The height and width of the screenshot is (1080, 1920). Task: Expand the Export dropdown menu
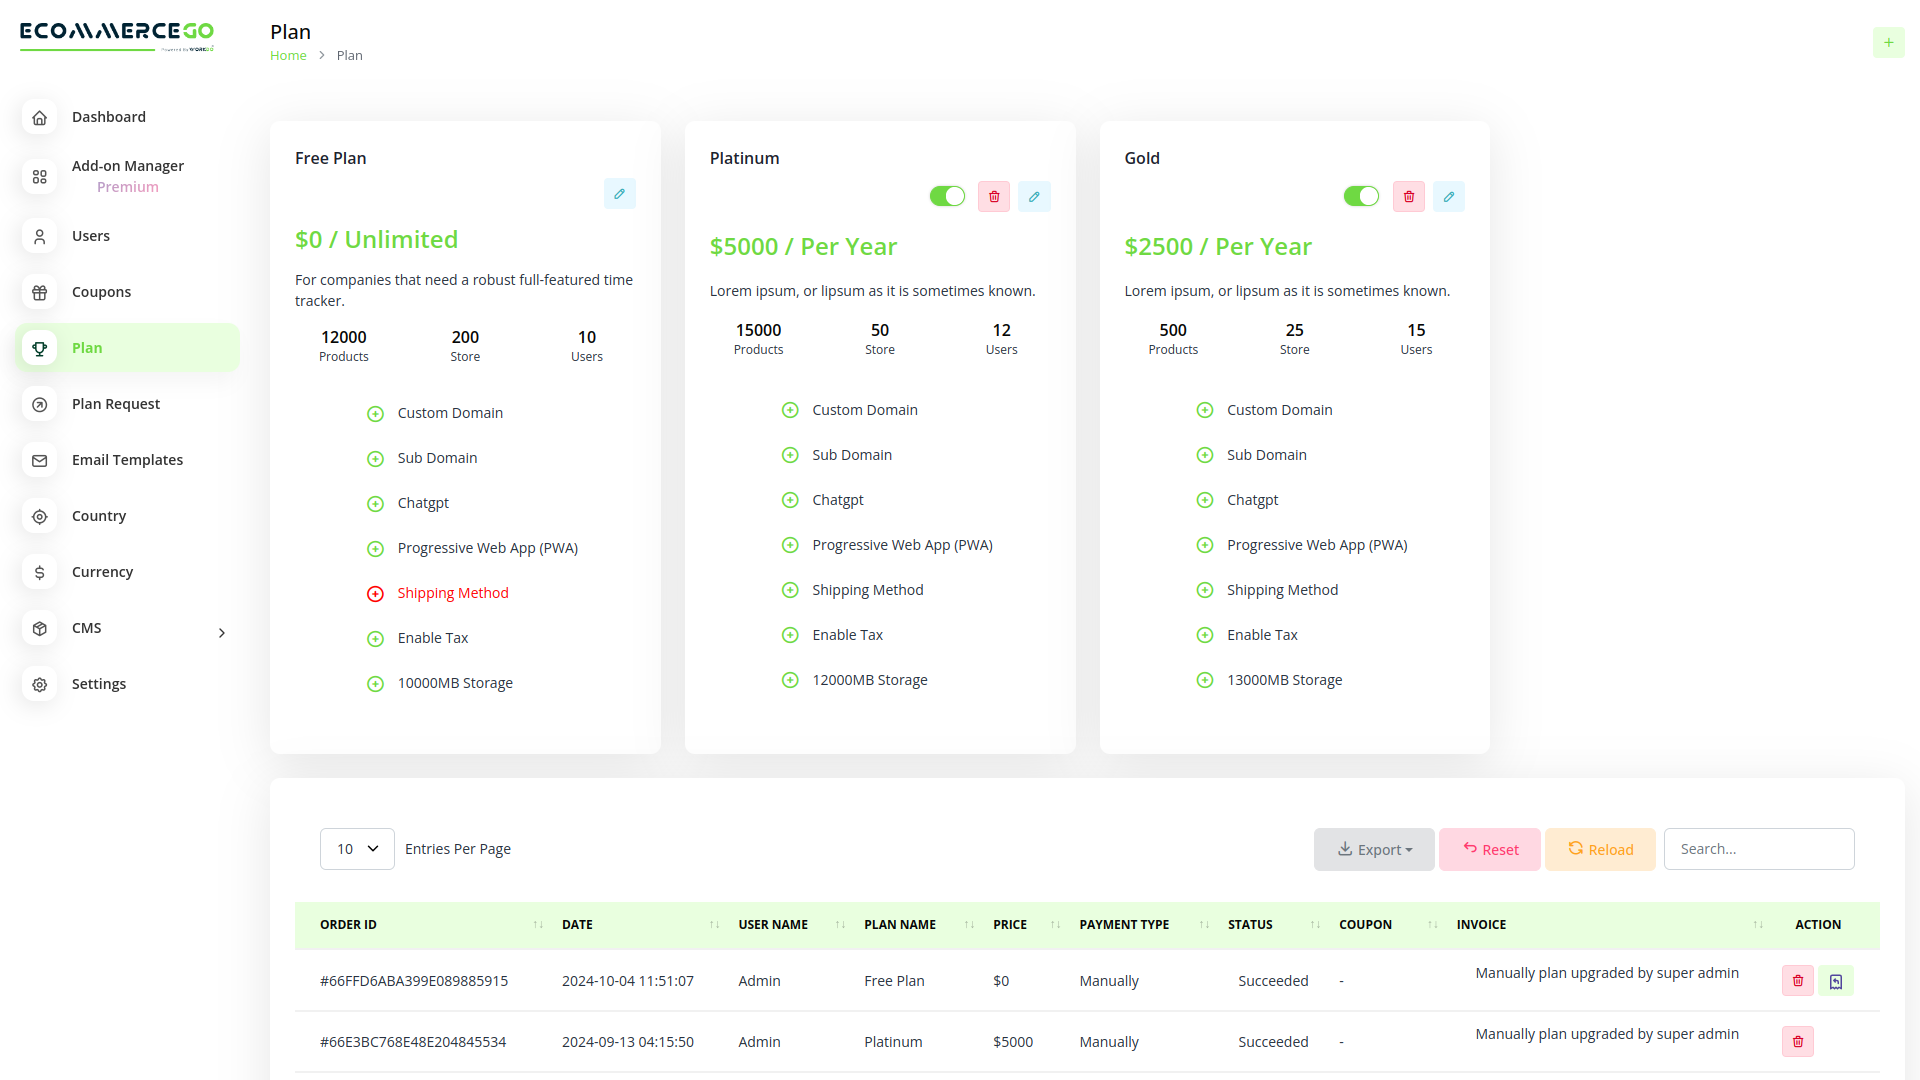click(1374, 848)
